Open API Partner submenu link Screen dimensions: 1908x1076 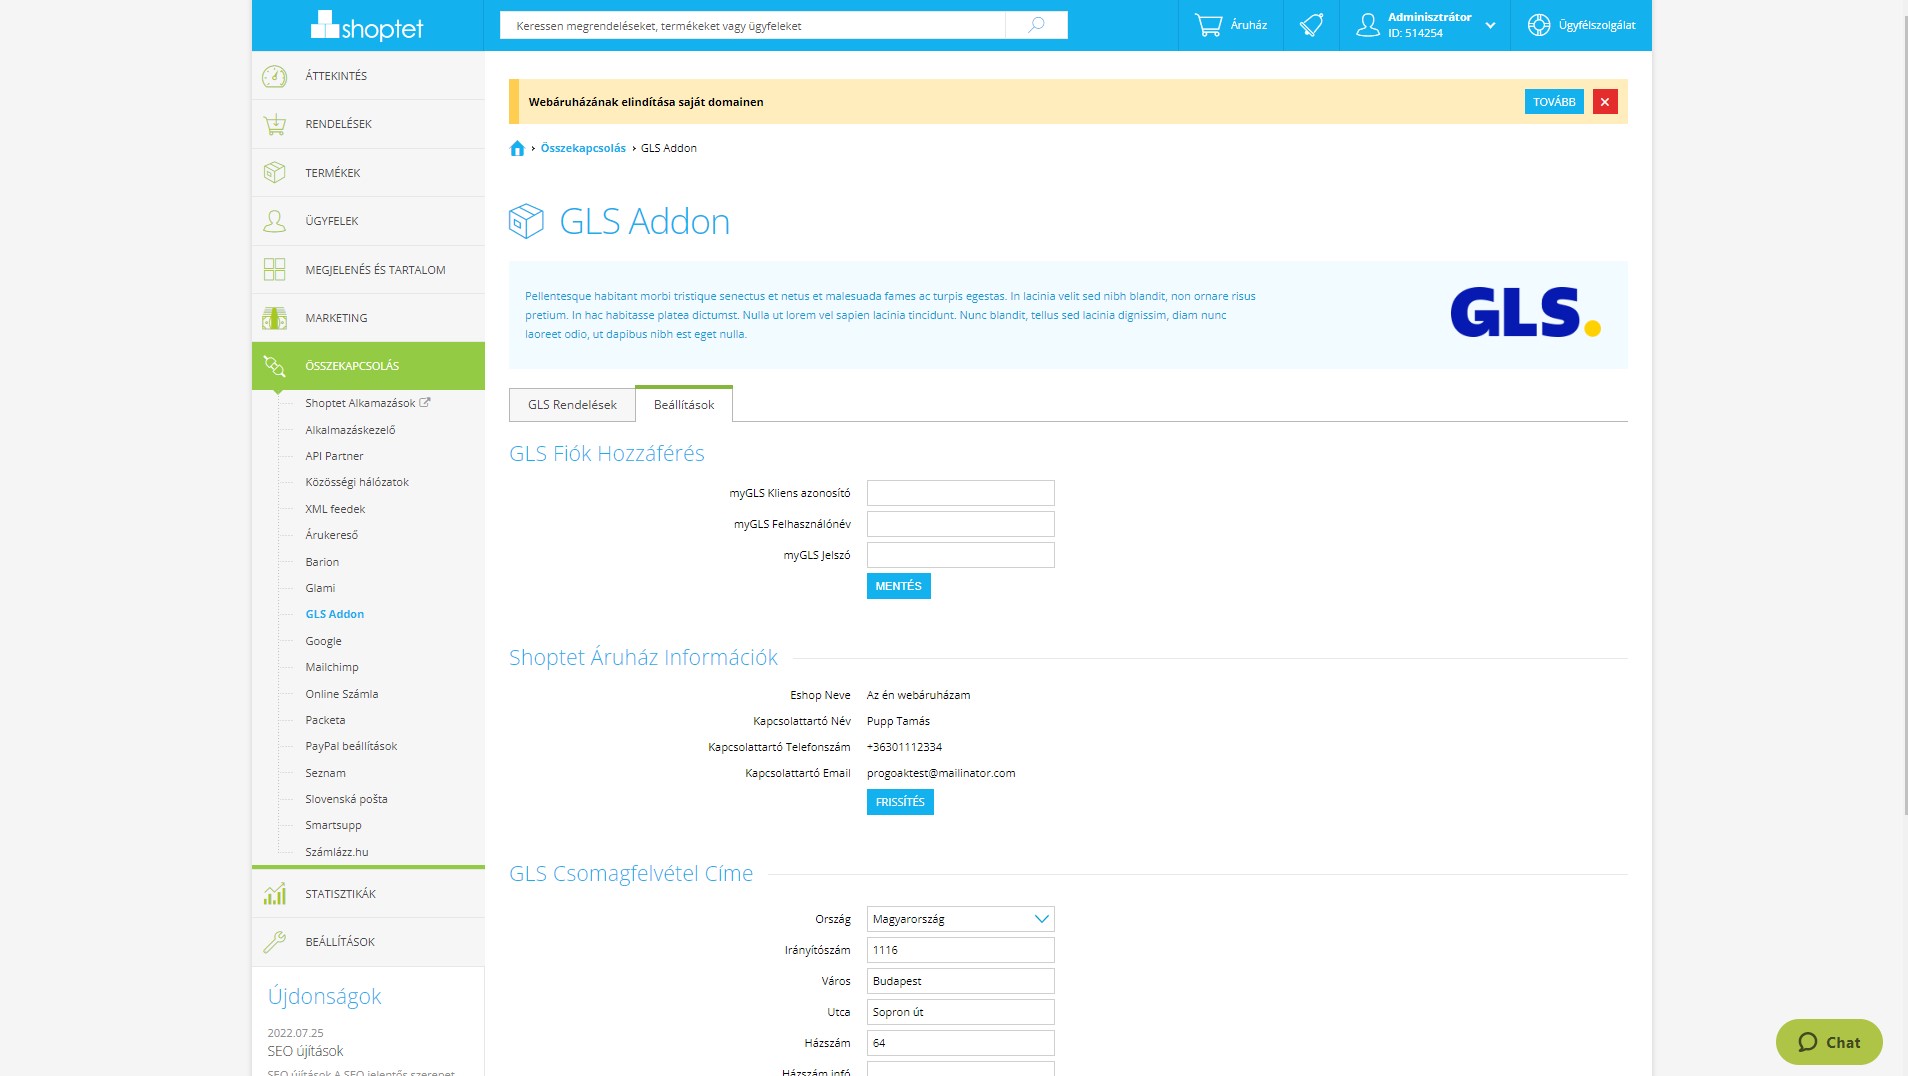coord(334,456)
